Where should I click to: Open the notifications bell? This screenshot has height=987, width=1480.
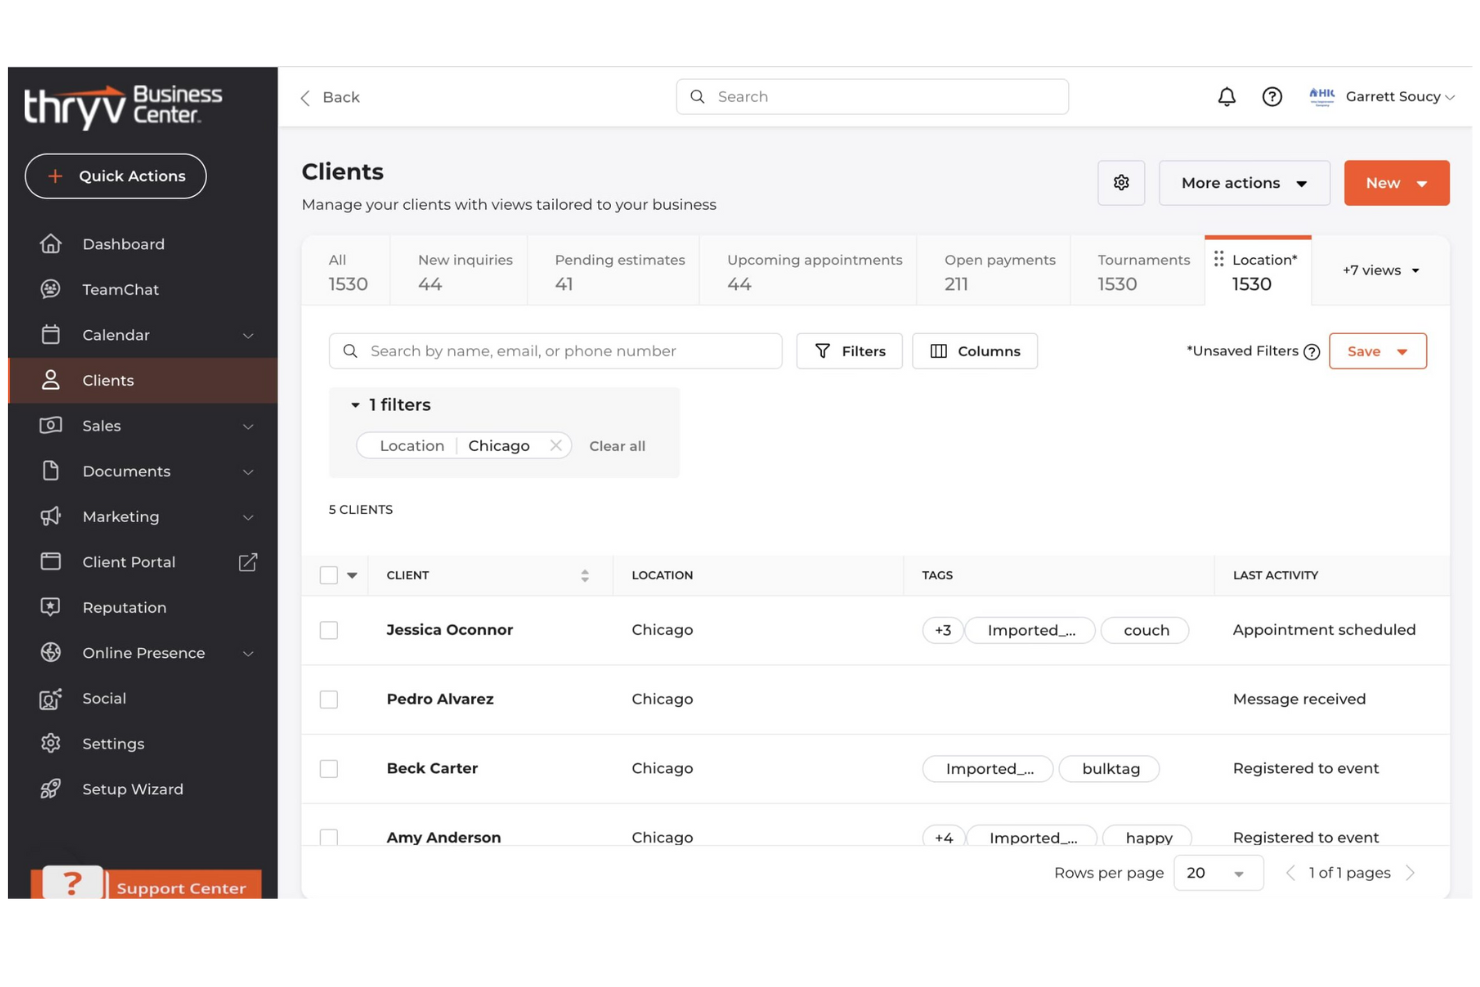click(x=1226, y=97)
